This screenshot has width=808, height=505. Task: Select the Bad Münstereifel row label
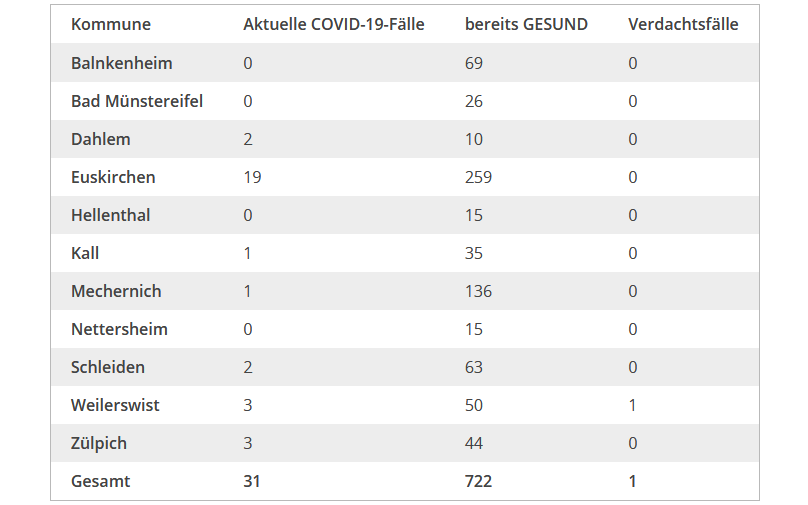point(137,101)
